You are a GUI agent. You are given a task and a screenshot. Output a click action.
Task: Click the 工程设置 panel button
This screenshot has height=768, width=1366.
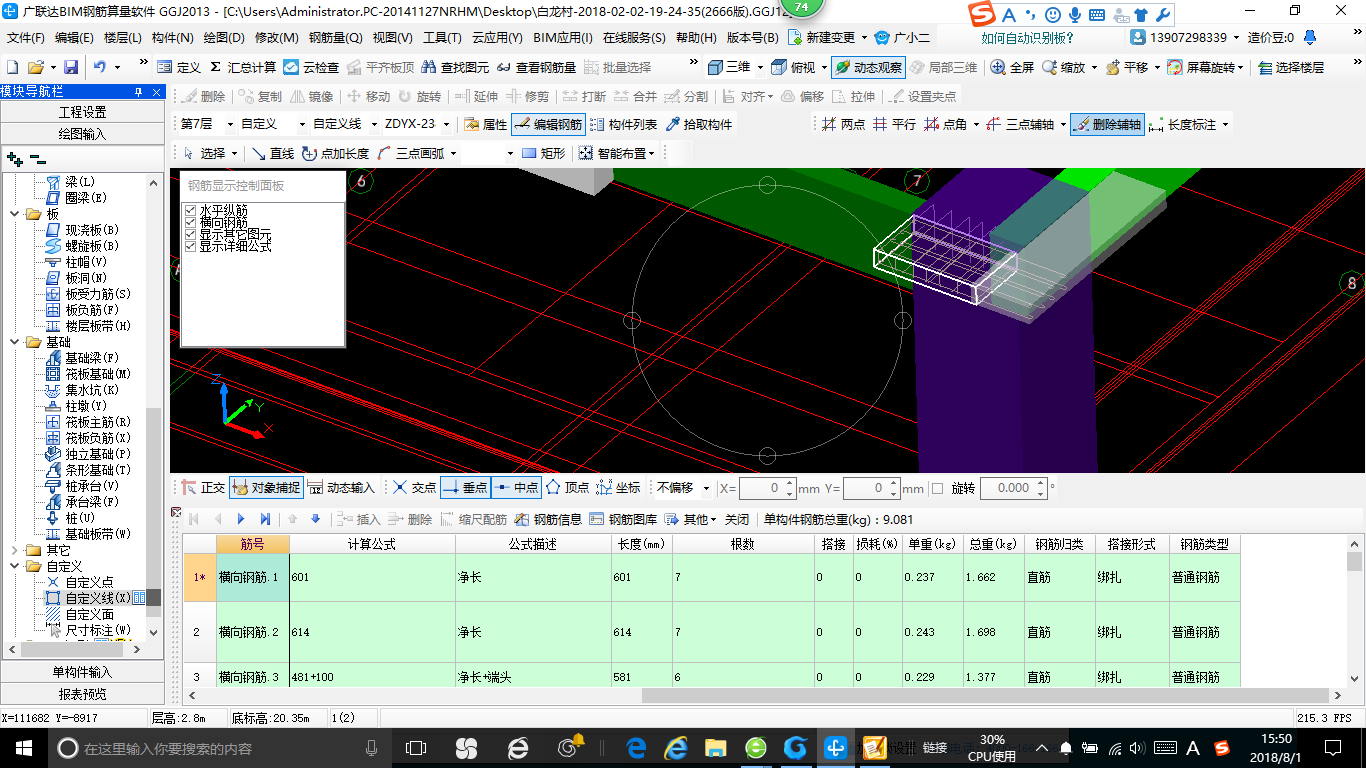pyautogui.click(x=82, y=112)
